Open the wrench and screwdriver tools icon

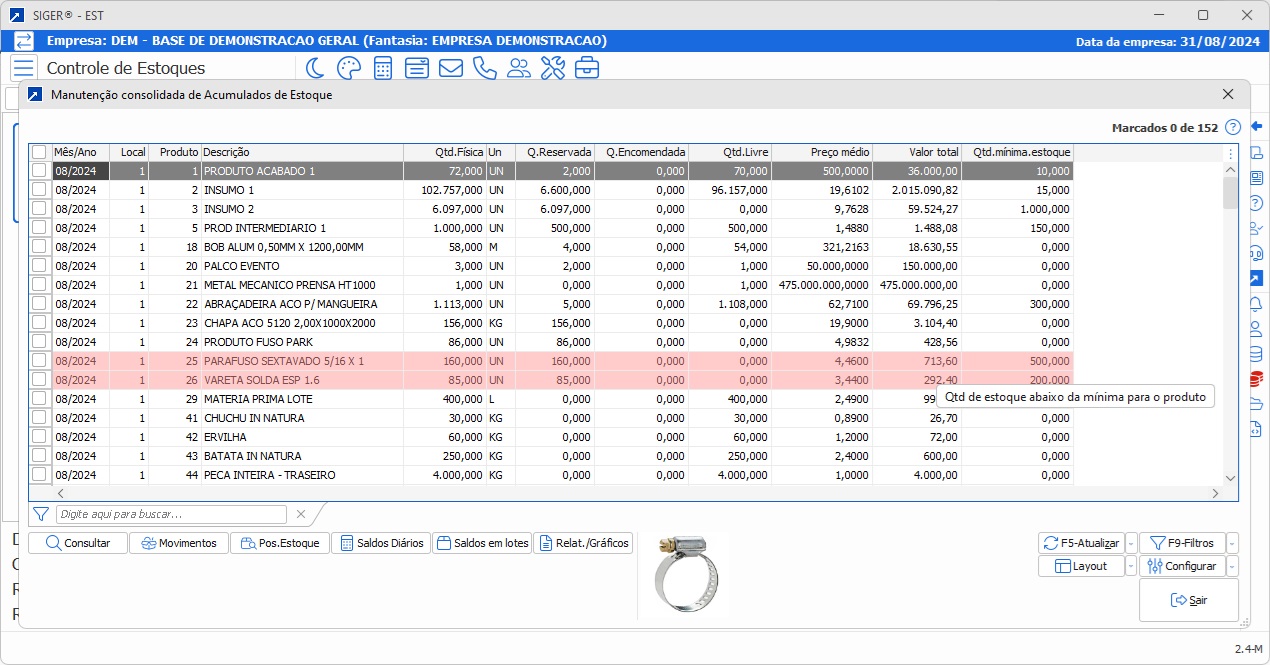(552, 68)
